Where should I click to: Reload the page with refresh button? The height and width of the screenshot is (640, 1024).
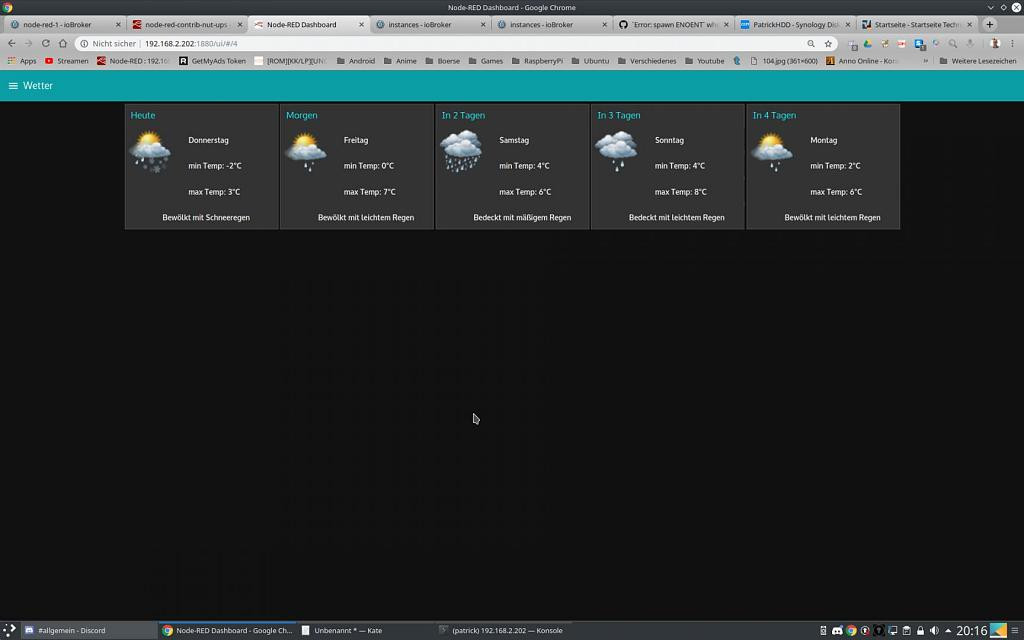tap(45, 44)
